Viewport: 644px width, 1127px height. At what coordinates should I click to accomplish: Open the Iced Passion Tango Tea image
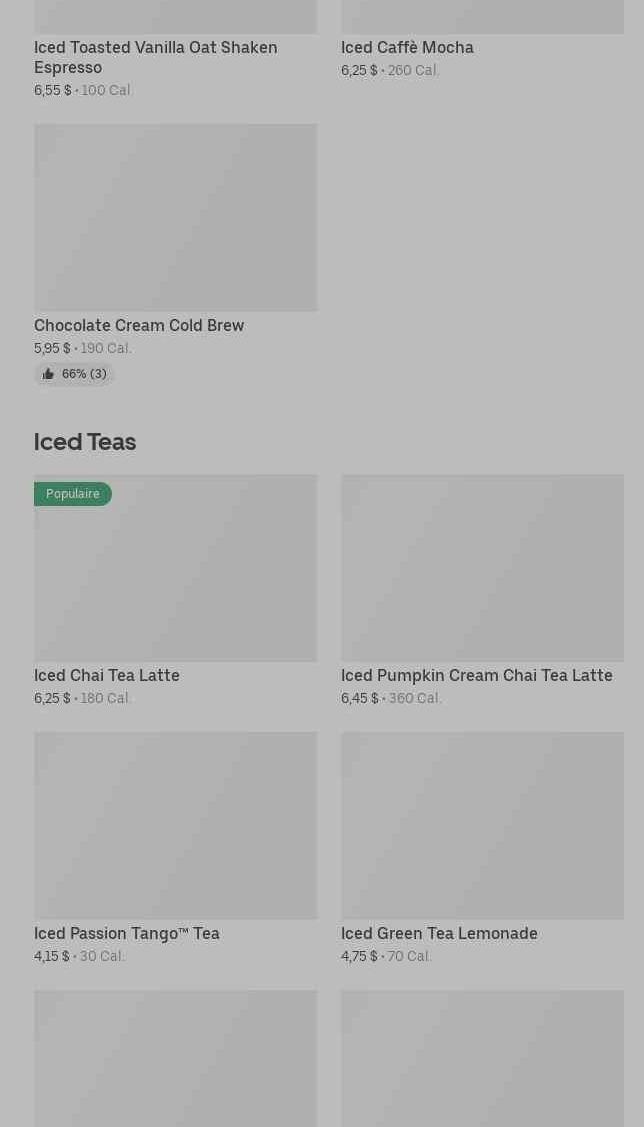click(x=175, y=825)
